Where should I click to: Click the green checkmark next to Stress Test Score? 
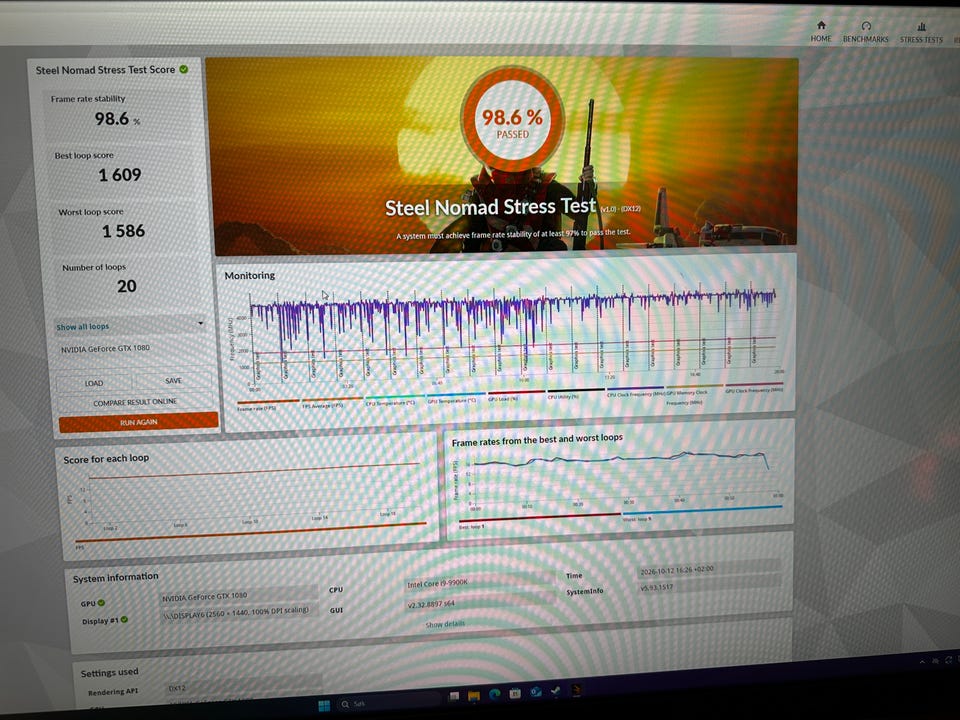pos(184,69)
